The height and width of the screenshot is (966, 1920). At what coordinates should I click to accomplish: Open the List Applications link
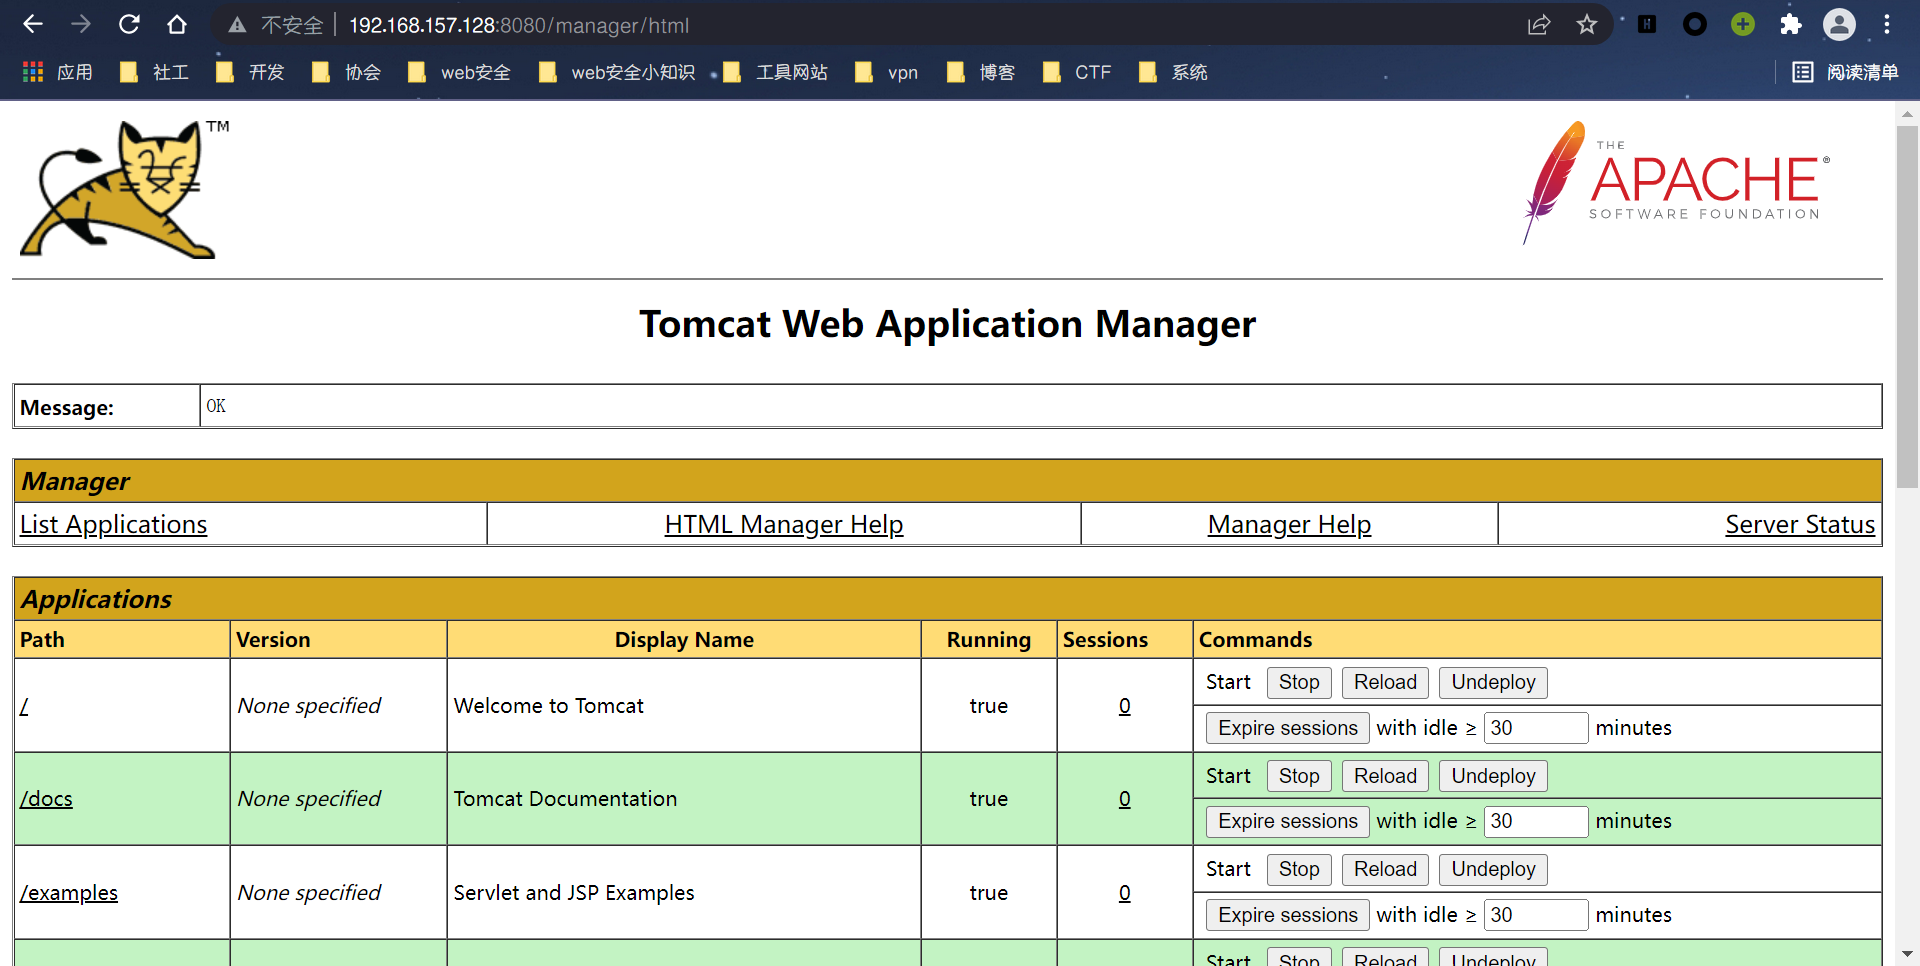tap(113, 524)
